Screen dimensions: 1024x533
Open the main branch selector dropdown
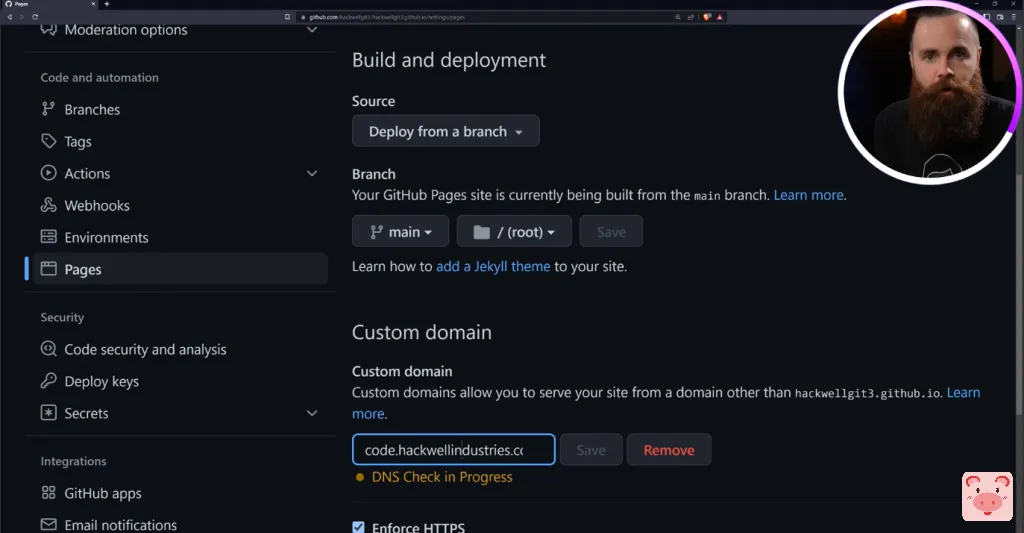tap(400, 232)
